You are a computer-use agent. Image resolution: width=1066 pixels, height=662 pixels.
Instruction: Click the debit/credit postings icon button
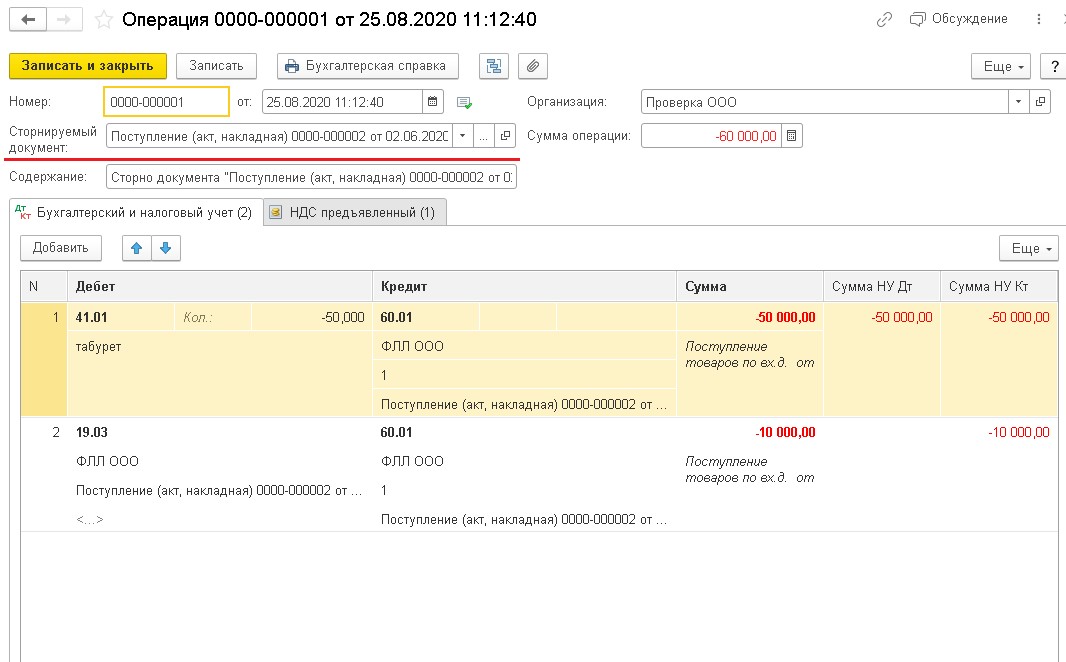[493, 66]
